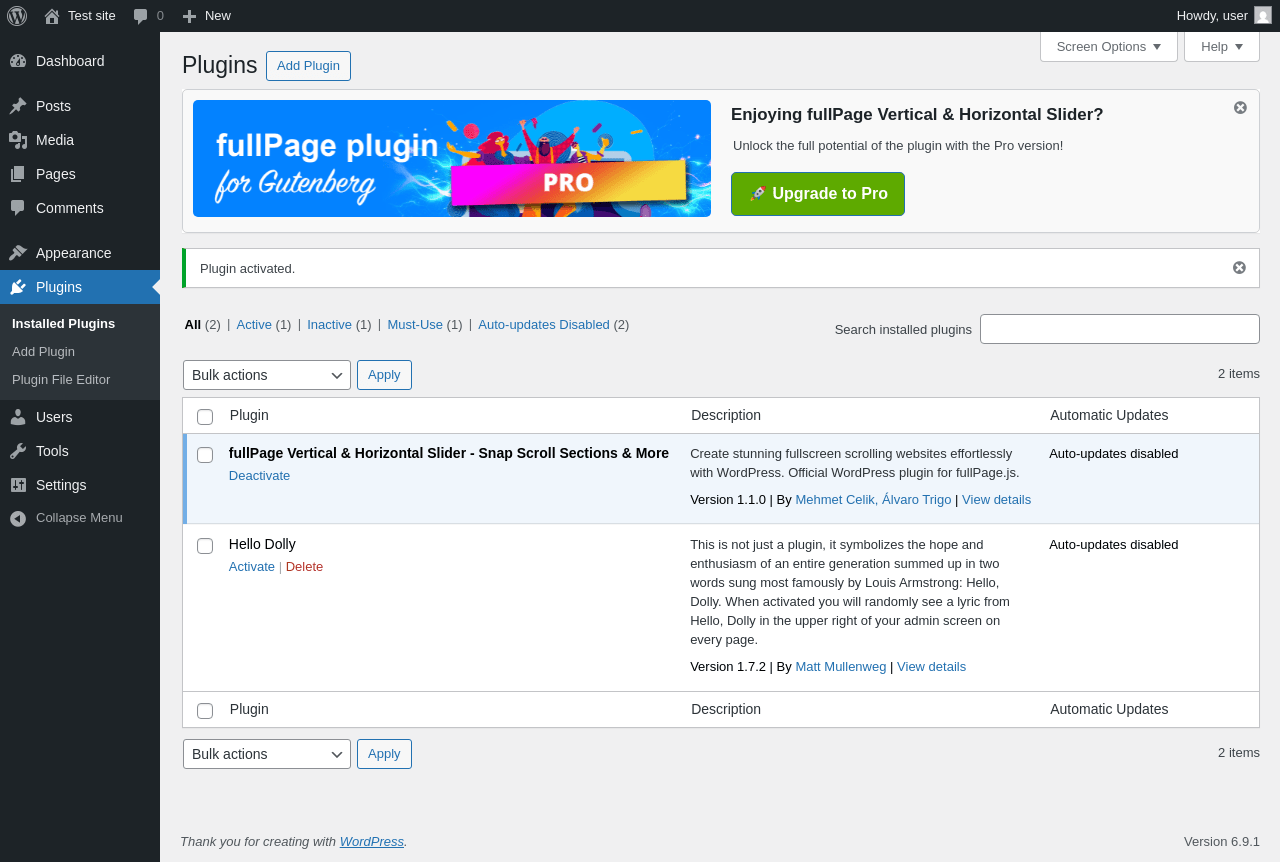
Task: Dismiss the fullPage Pro promo banner
Action: [1240, 108]
